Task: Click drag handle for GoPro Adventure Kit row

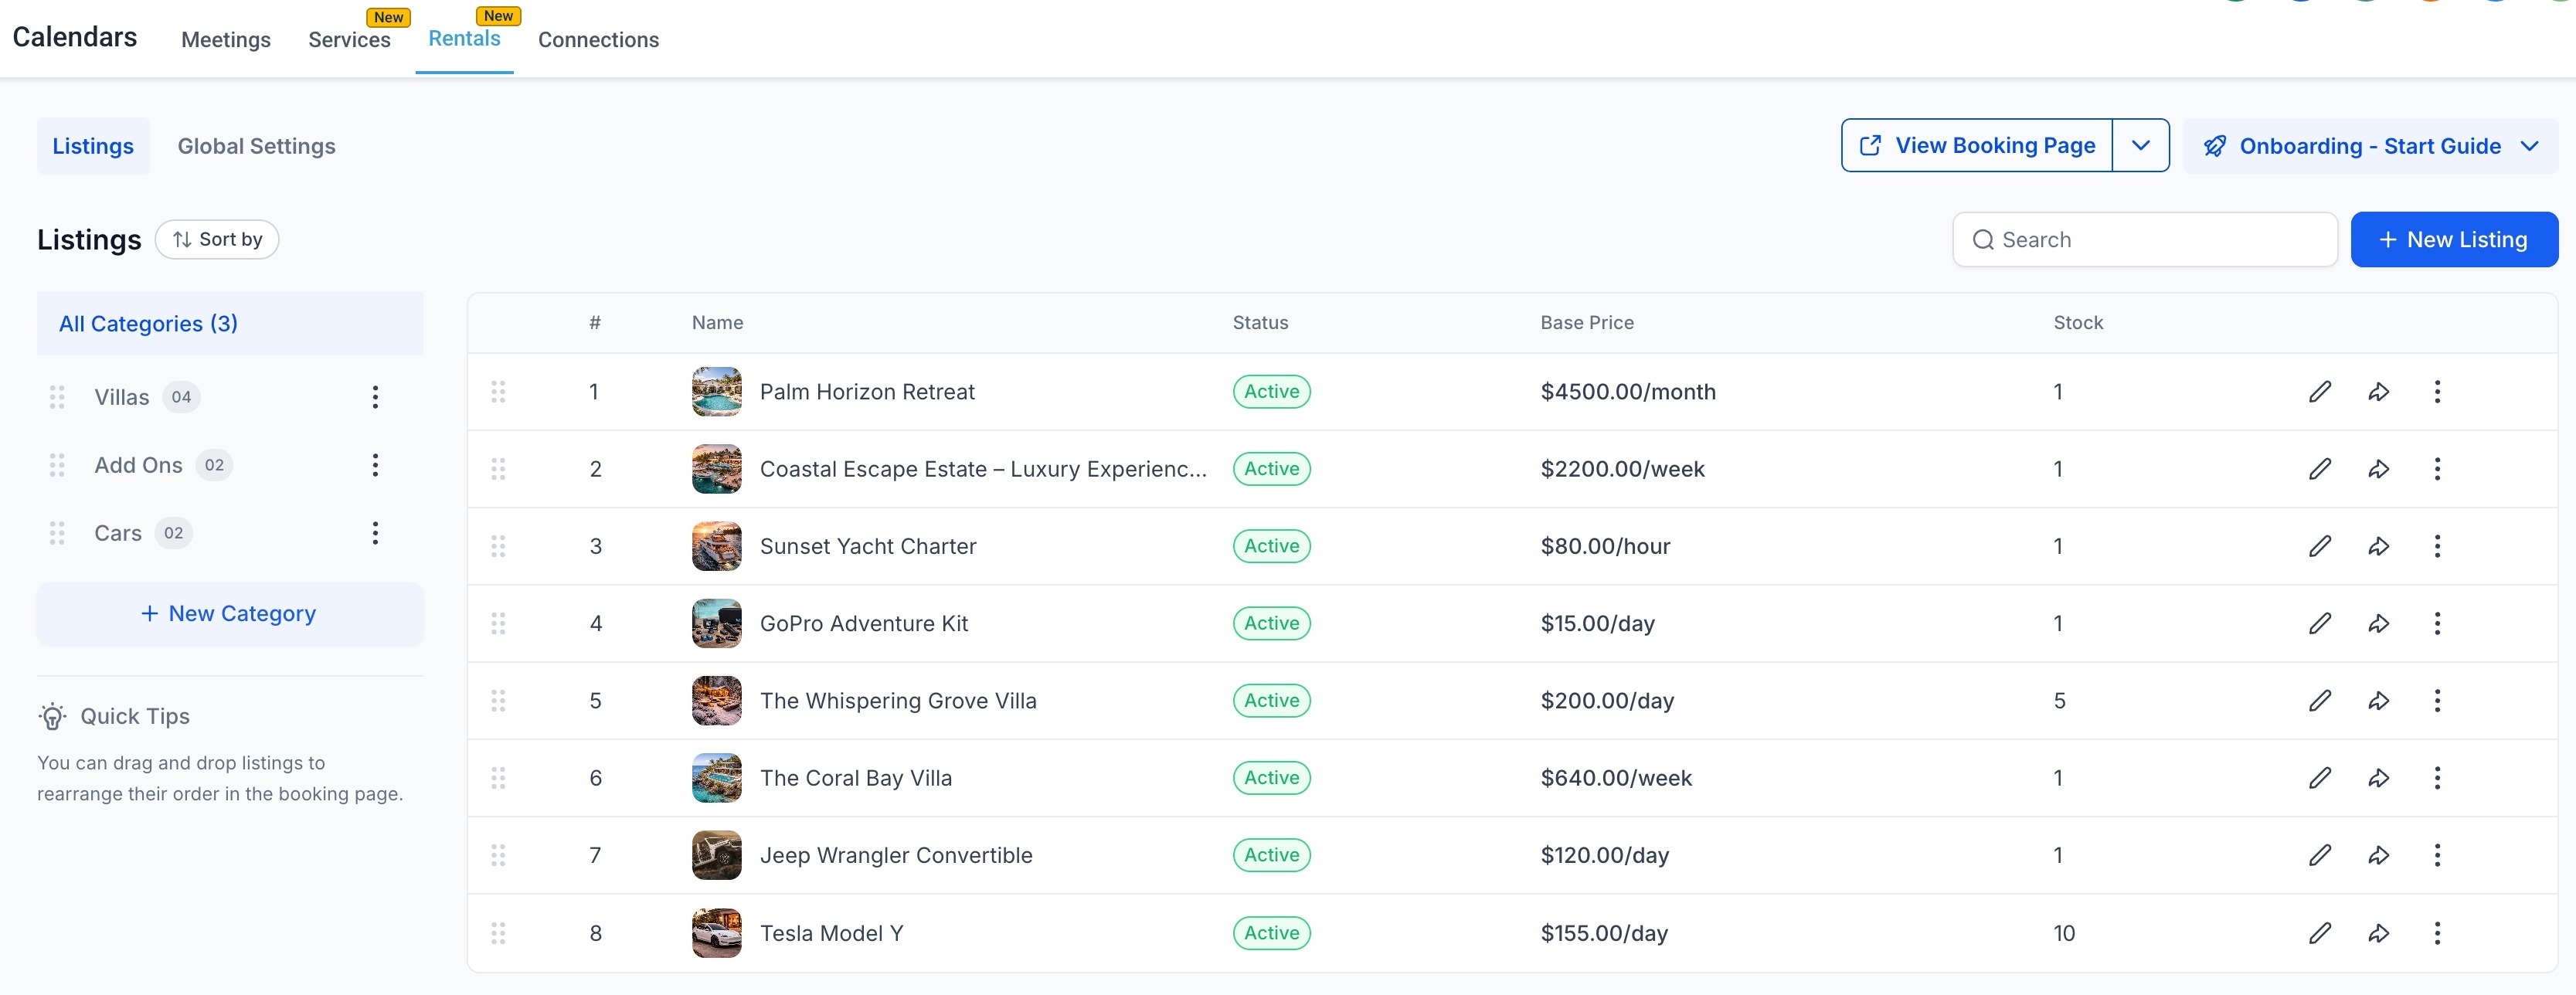Action: (498, 624)
